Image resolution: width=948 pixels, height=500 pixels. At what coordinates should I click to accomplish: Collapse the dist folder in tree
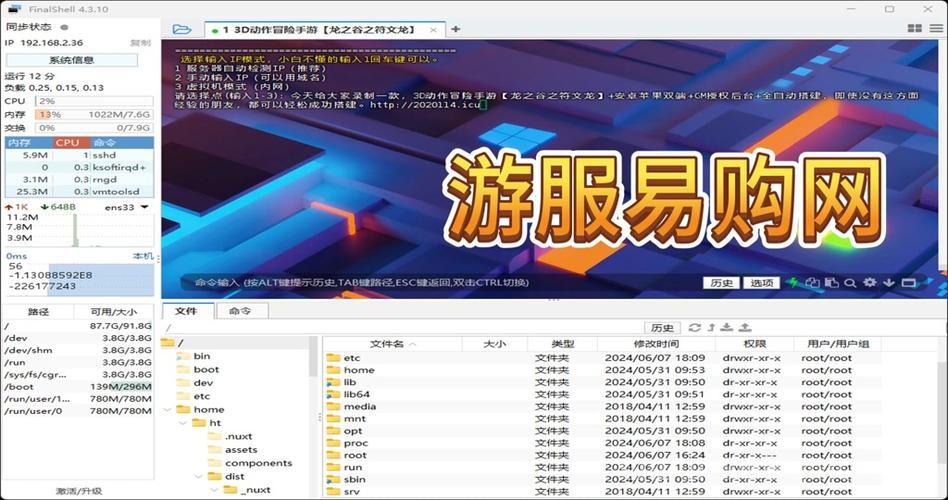pyautogui.click(x=199, y=476)
